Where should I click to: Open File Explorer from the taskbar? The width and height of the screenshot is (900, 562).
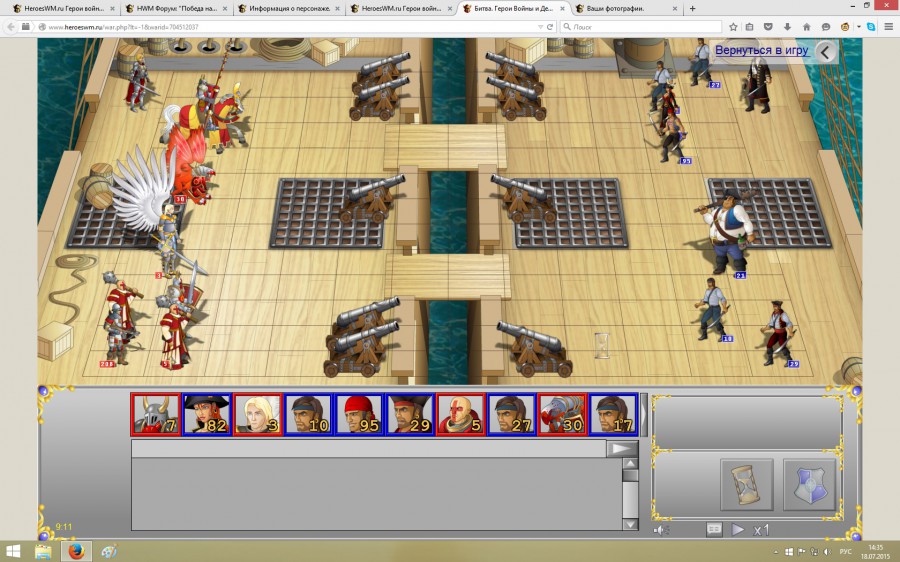point(43,552)
